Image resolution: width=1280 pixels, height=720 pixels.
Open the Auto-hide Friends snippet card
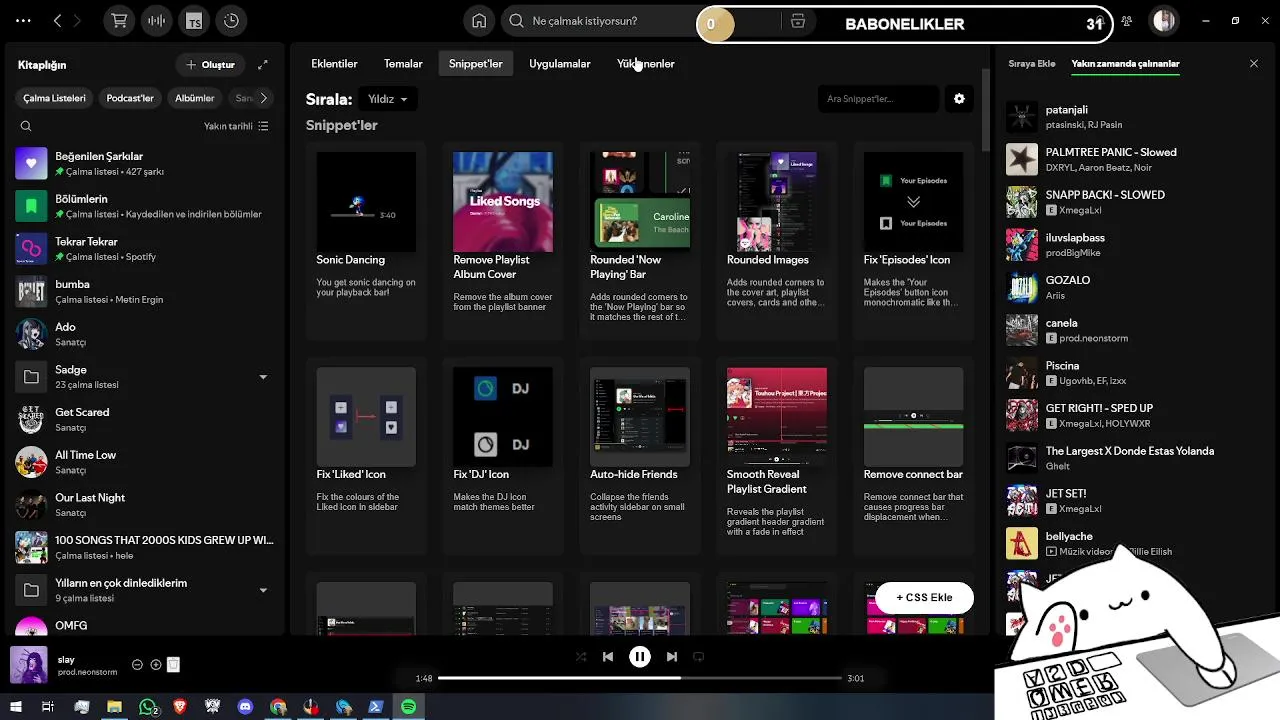[x=640, y=456]
